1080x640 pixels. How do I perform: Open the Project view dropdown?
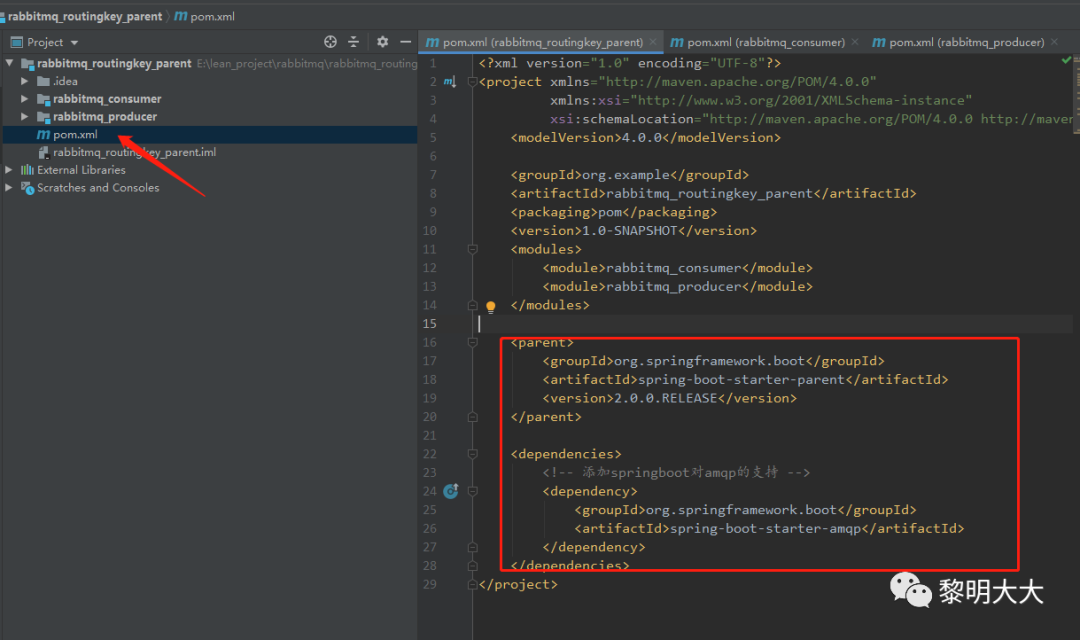[74, 42]
